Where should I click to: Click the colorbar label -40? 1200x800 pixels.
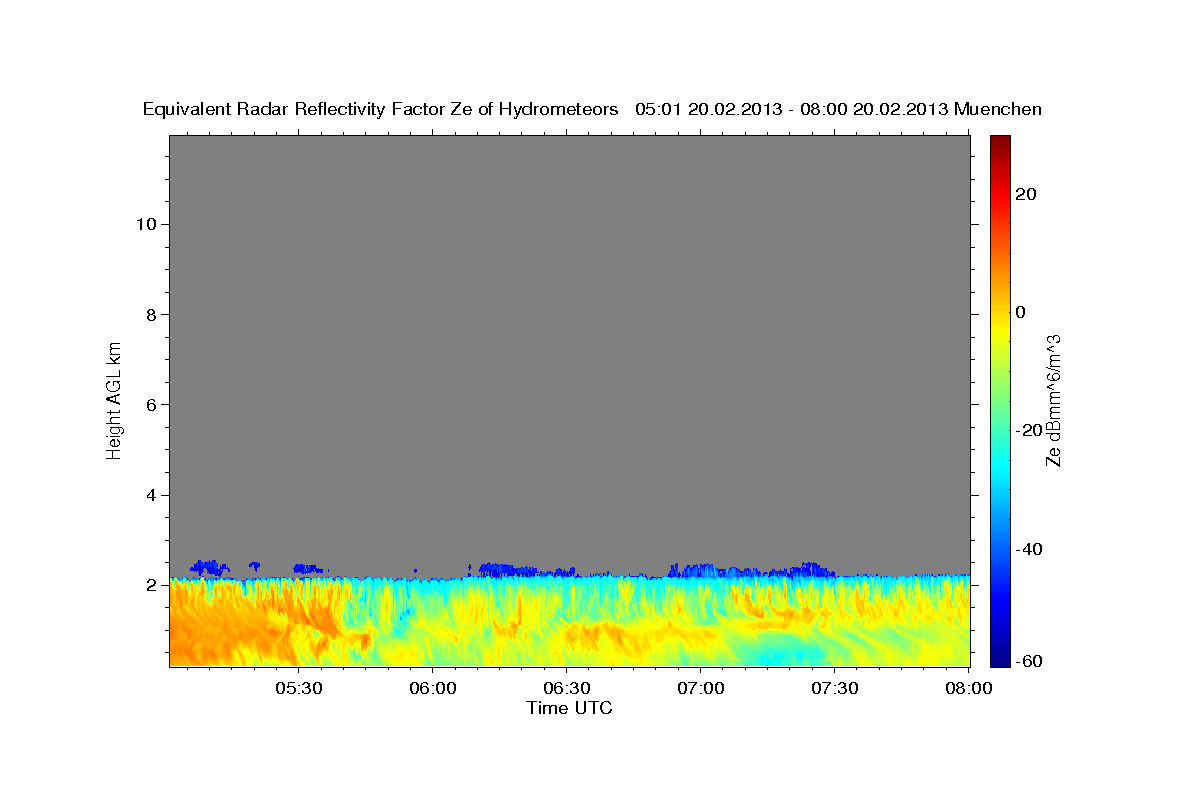[1027, 549]
